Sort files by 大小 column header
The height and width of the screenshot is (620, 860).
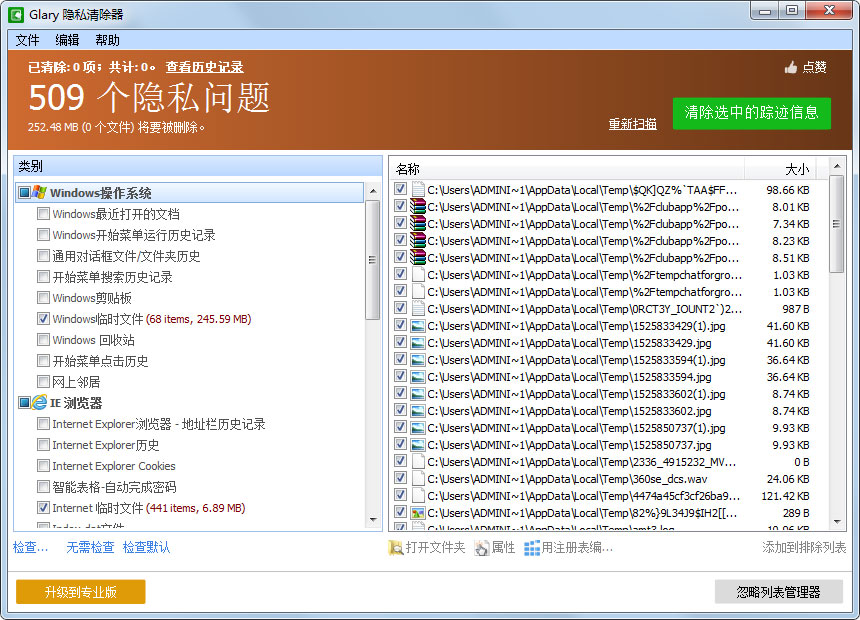[779, 169]
